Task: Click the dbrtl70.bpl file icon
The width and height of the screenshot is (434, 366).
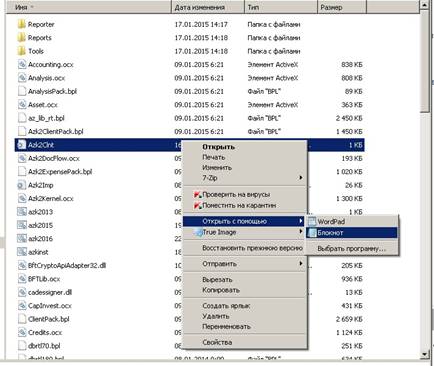Action: 22,346
